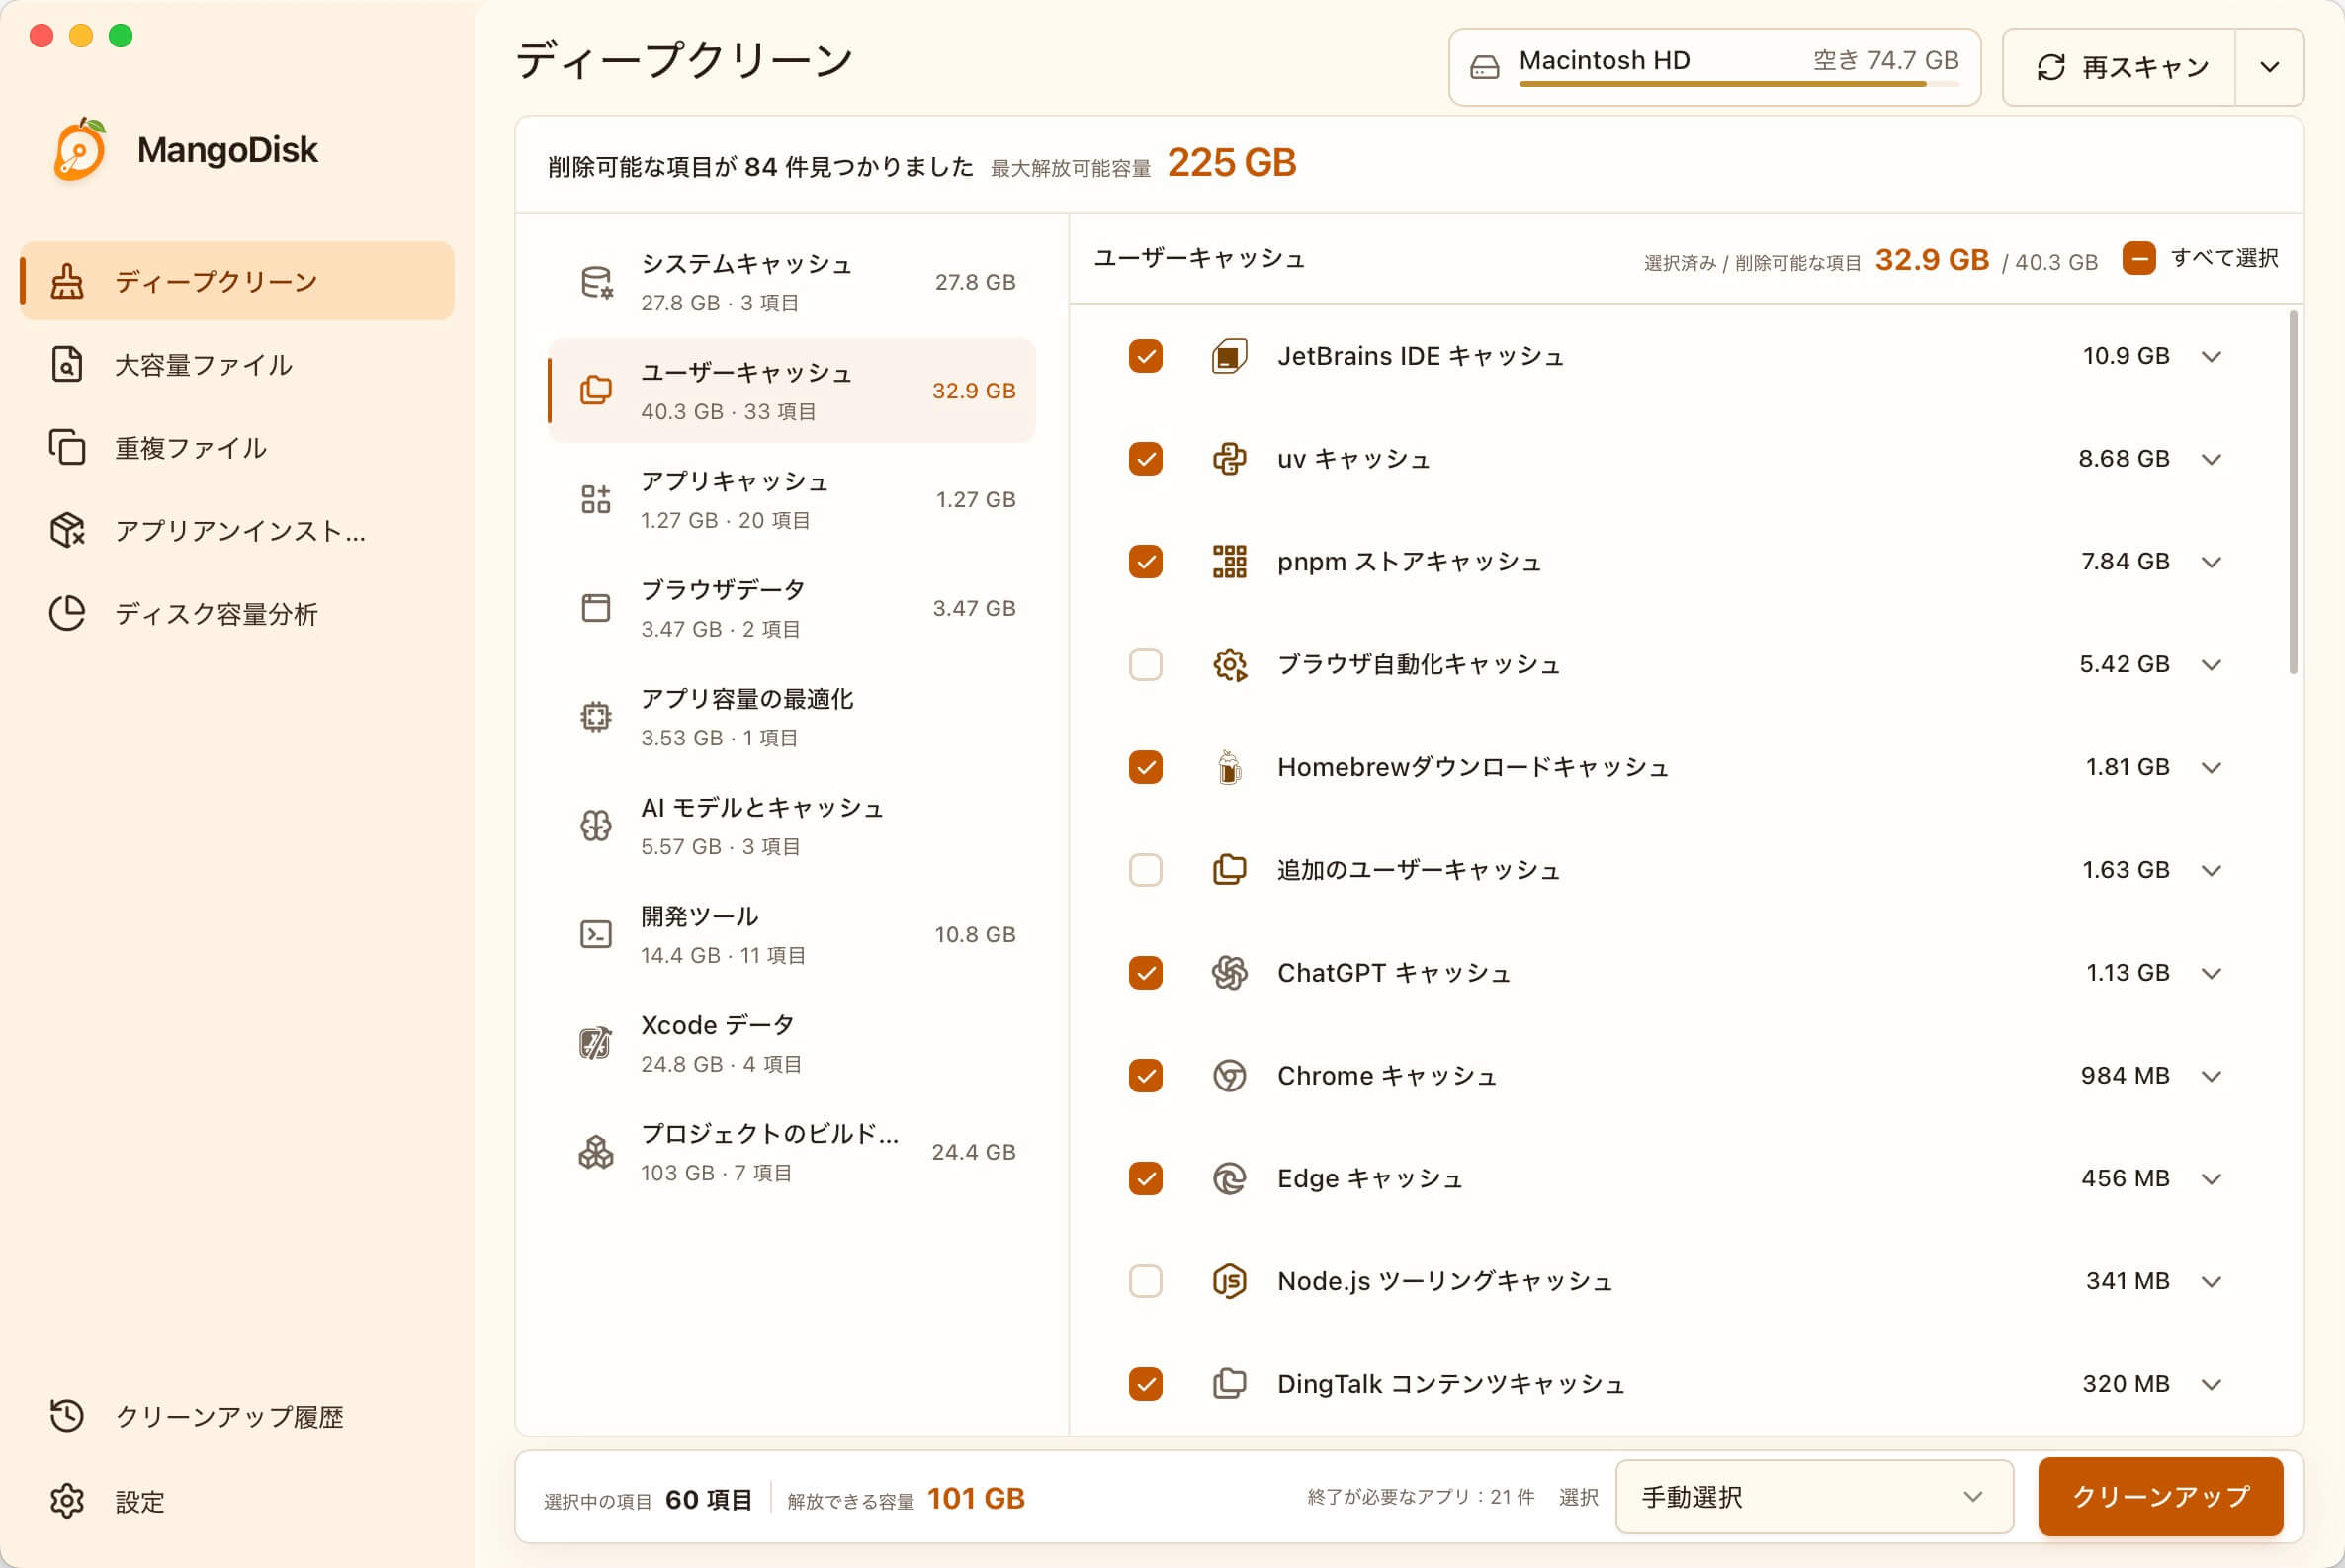The image size is (2345, 1568).
Task: Uncheck the ChatGPT キャッシュ checkbox
Action: pyautogui.click(x=1145, y=973)
